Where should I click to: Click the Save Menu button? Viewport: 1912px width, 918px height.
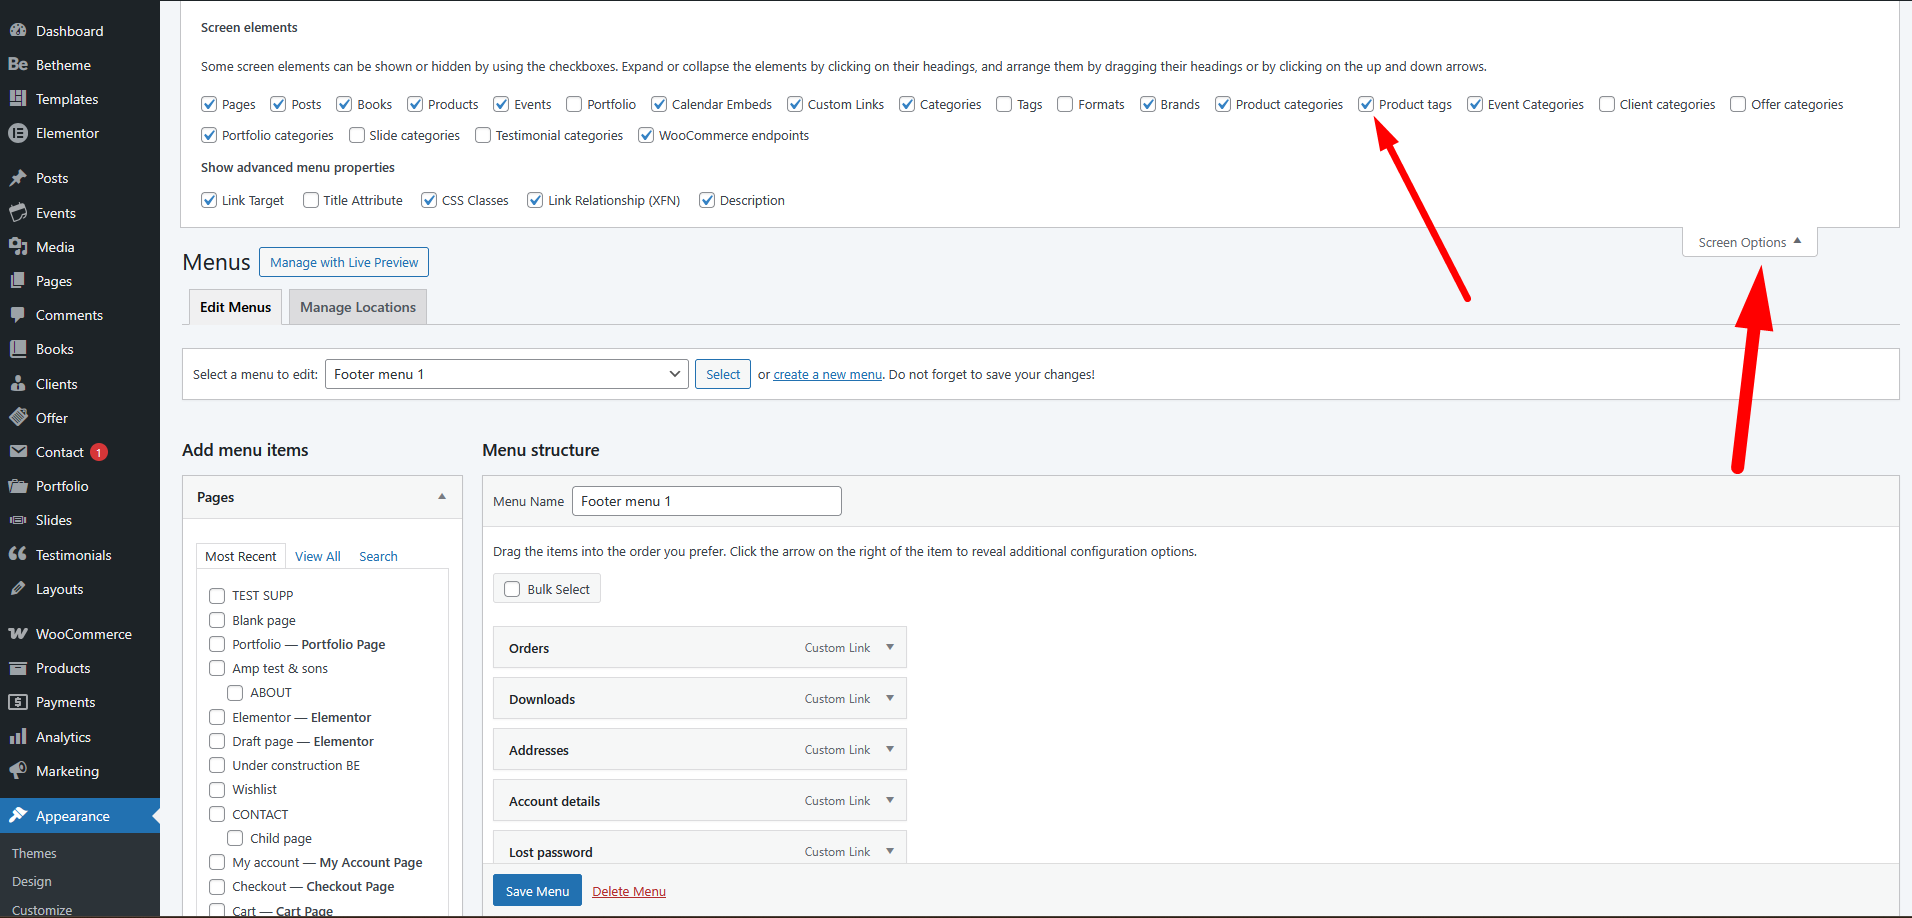click(x=537, y=891)
